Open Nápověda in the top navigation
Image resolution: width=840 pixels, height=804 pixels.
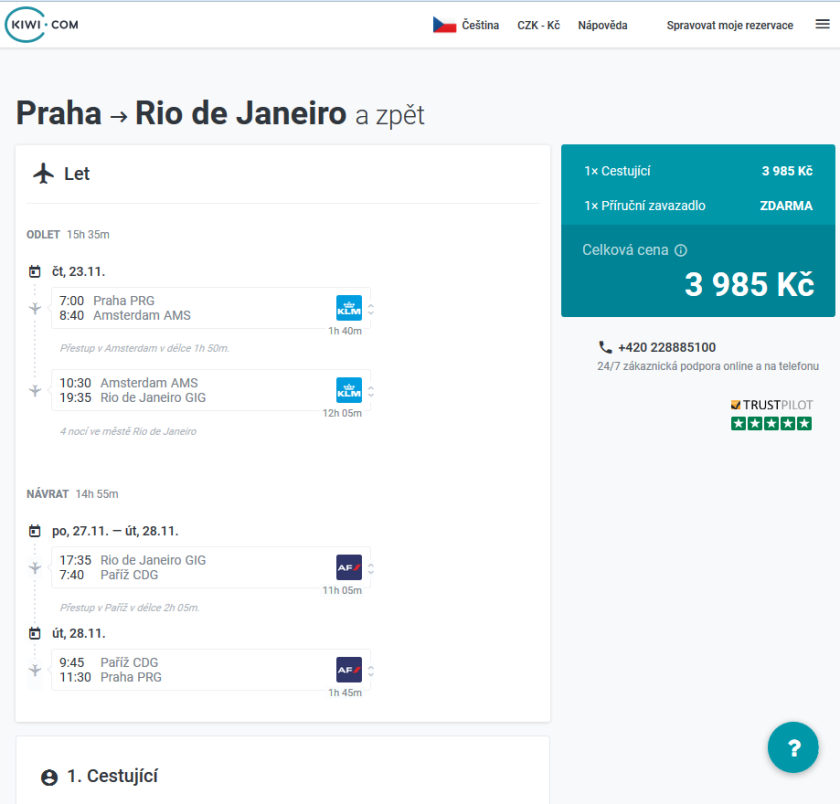pos(602,25)
